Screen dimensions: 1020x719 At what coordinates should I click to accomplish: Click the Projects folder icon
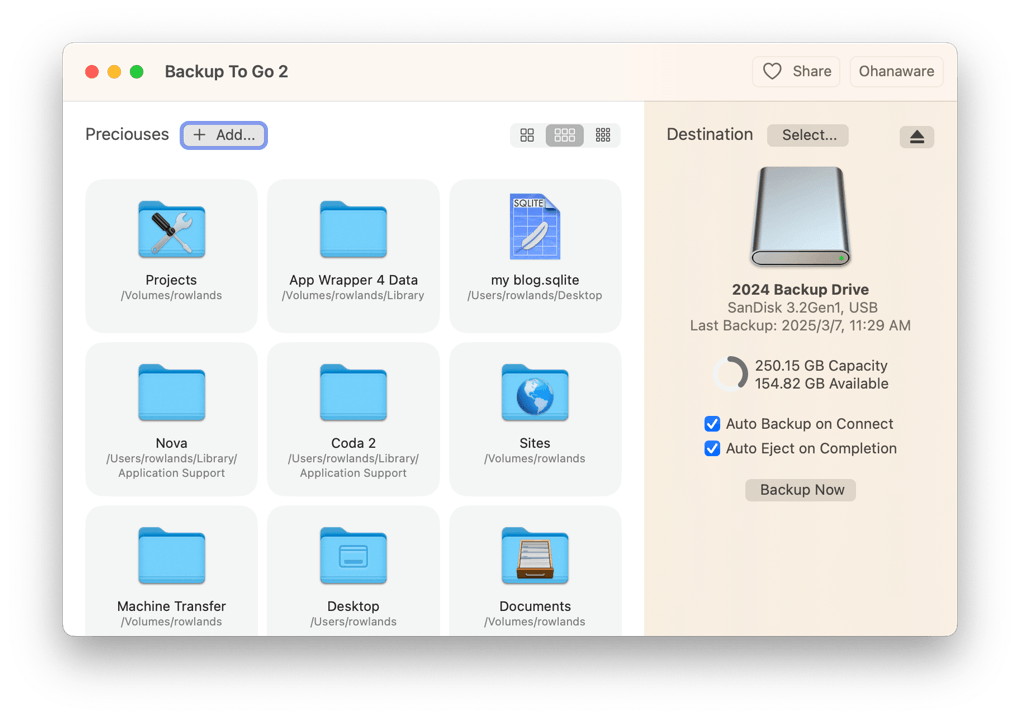point(171,230)
